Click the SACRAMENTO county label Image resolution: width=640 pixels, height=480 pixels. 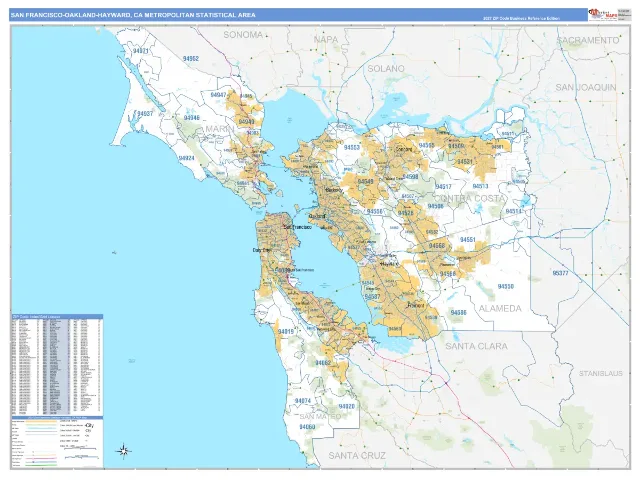(588, 40)
